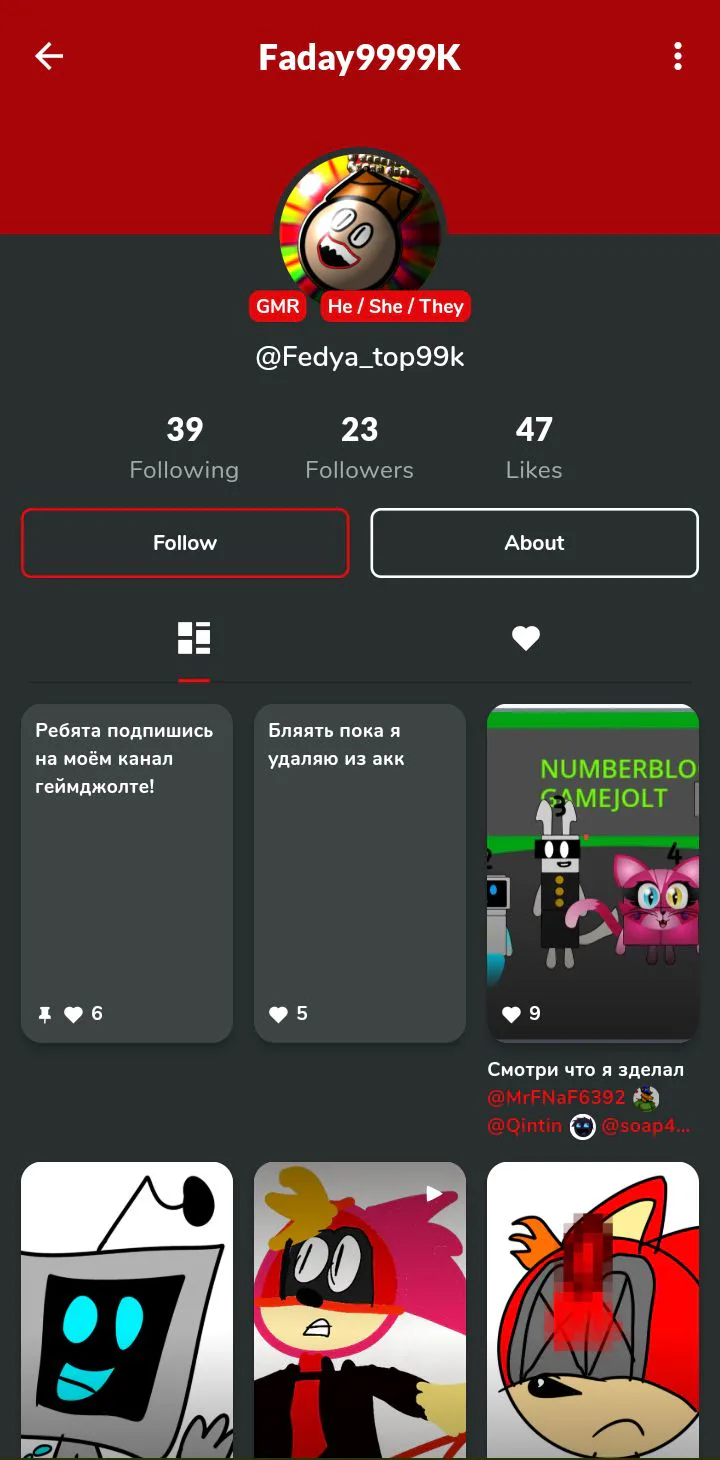Switch to the liked posts heart tab
The width and height of the screenshot is (720, 1460).
pyautogui.click(x=526, y=638)
